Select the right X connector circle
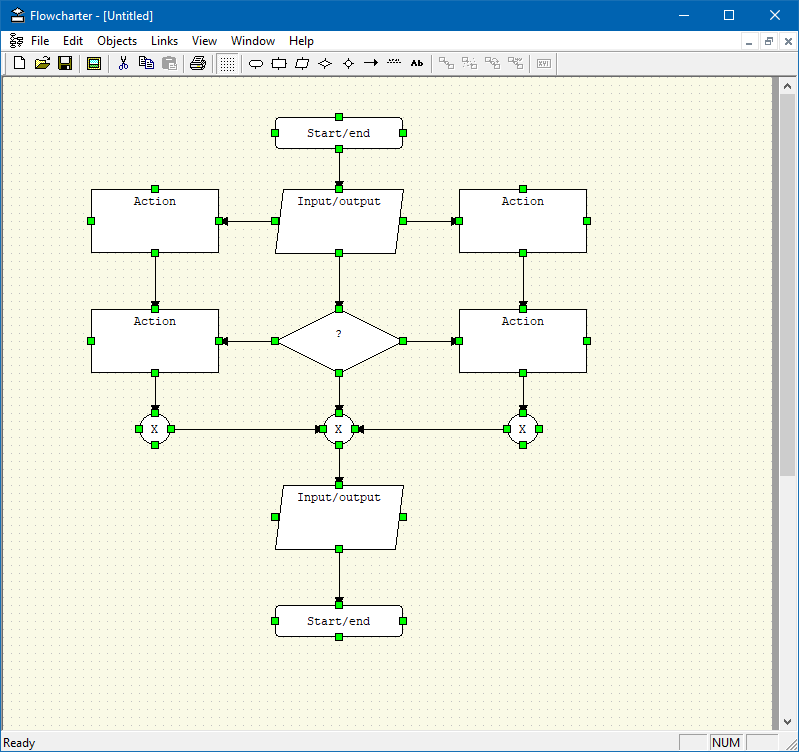 (x=523, y=429)
